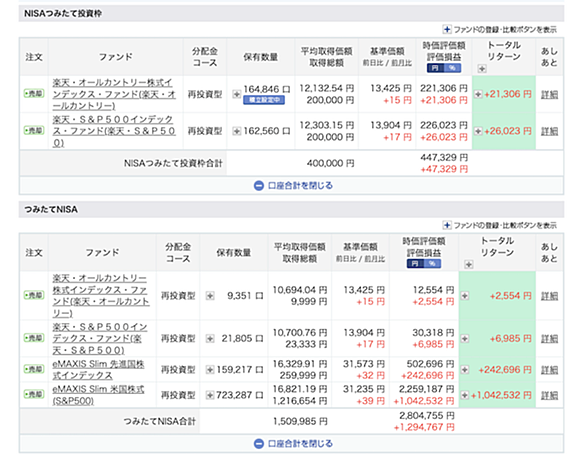Open eMAXIS Slim 先進国株式インデックス link
Screen dimensions: 586x462
click(x=98, y=370)
